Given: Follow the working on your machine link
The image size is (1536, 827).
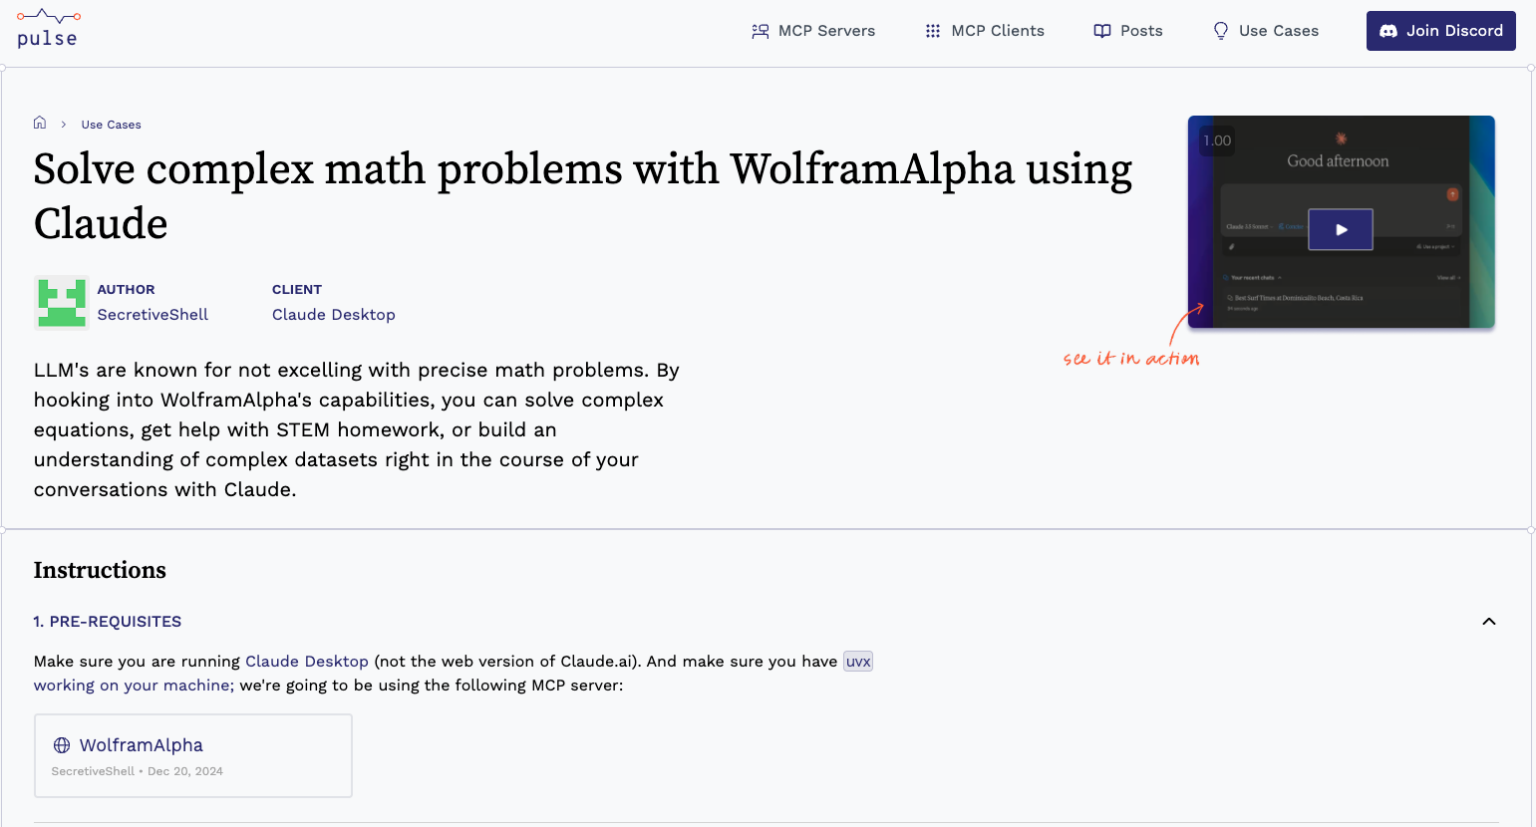Looking at the screenshot, I should (131, 685).
